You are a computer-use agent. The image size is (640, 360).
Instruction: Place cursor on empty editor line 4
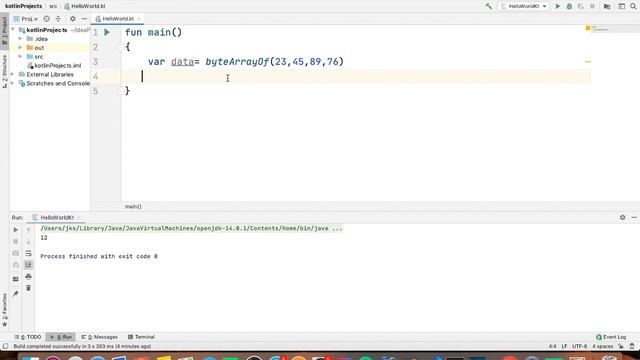pos(355,76)
